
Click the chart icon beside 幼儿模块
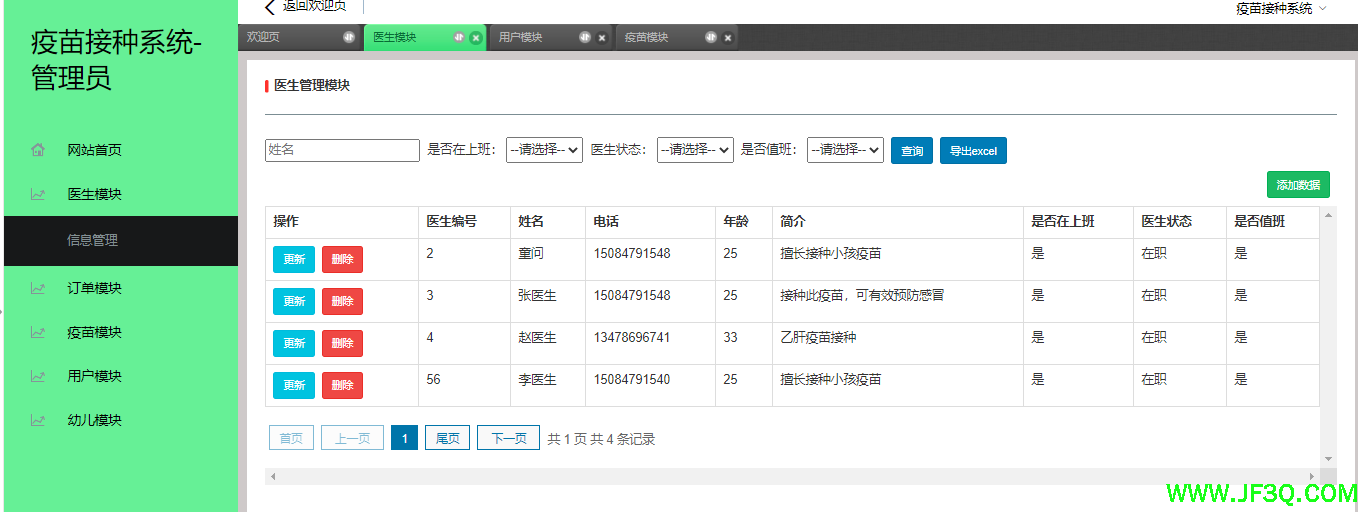tap(38, 420)
